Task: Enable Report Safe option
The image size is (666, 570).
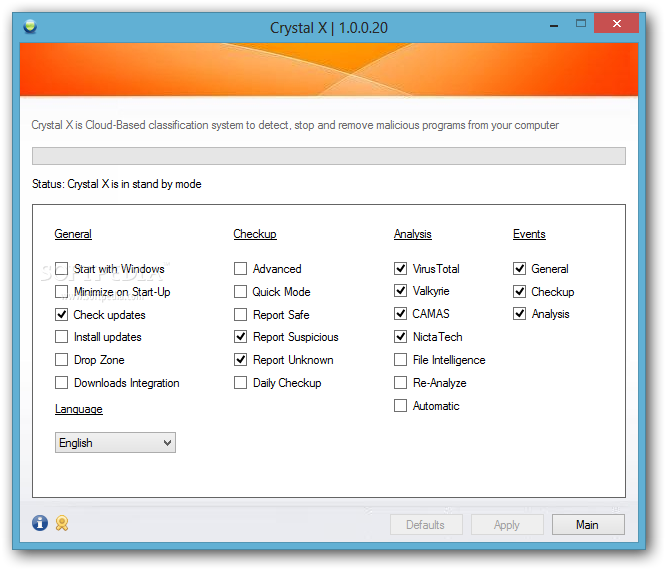Action: pyautogui.click(x=240, y=314)
